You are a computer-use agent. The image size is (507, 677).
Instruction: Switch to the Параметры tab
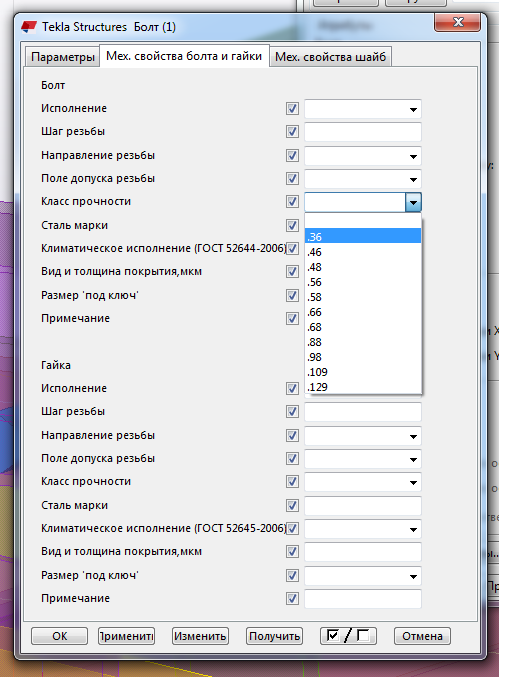click(x=63, y=57)
